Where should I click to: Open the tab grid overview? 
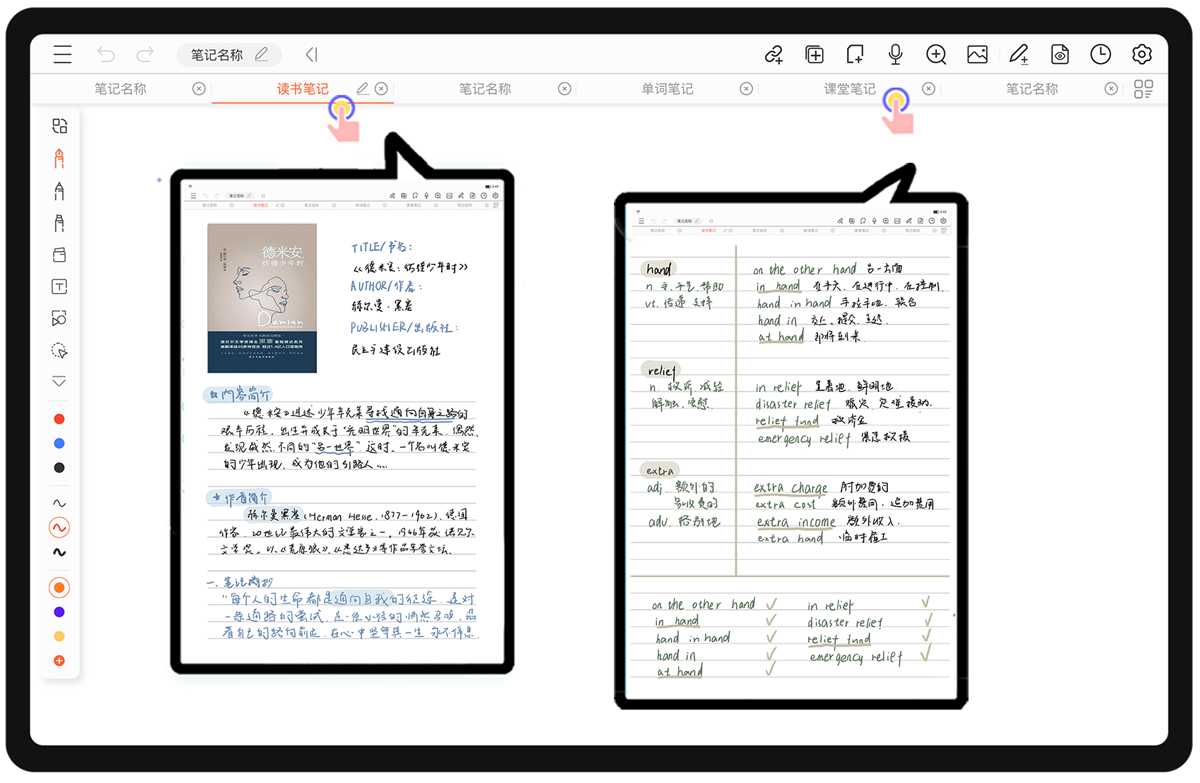[x=1144, y=89]
